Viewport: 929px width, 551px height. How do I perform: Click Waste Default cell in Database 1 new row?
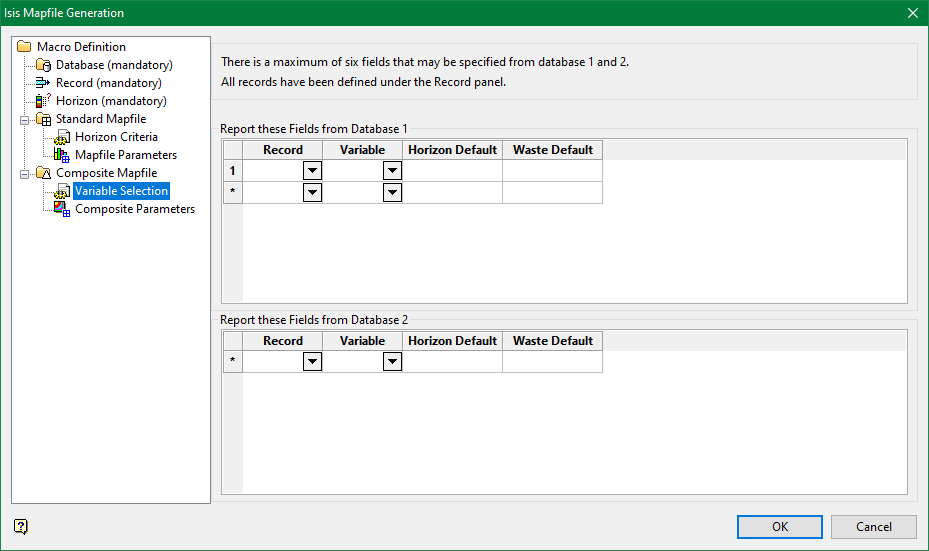[553, 193]
